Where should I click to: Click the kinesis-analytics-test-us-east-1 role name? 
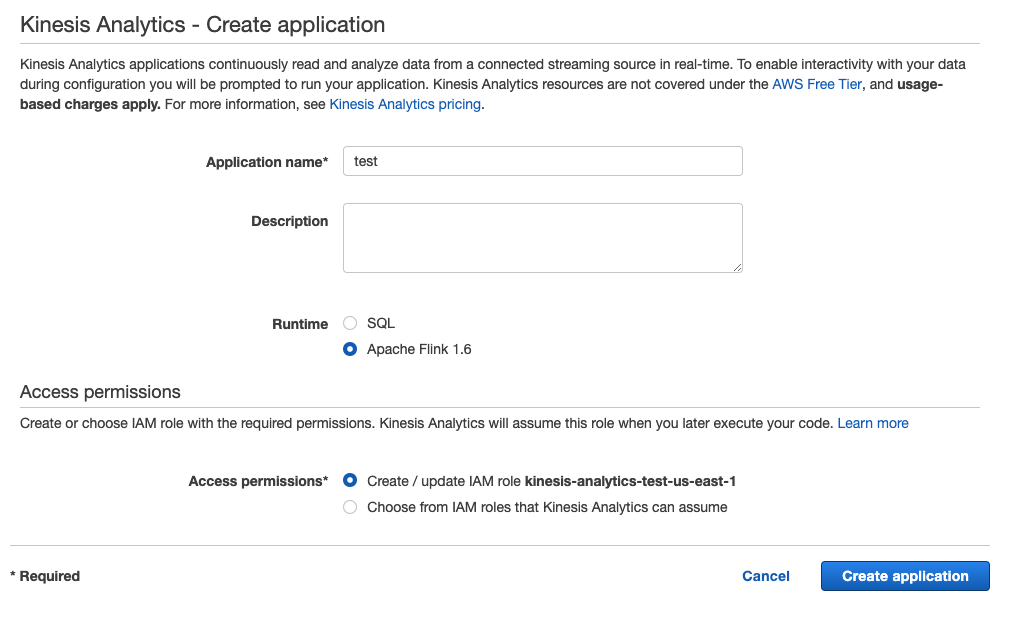click(x=630, y=481)
